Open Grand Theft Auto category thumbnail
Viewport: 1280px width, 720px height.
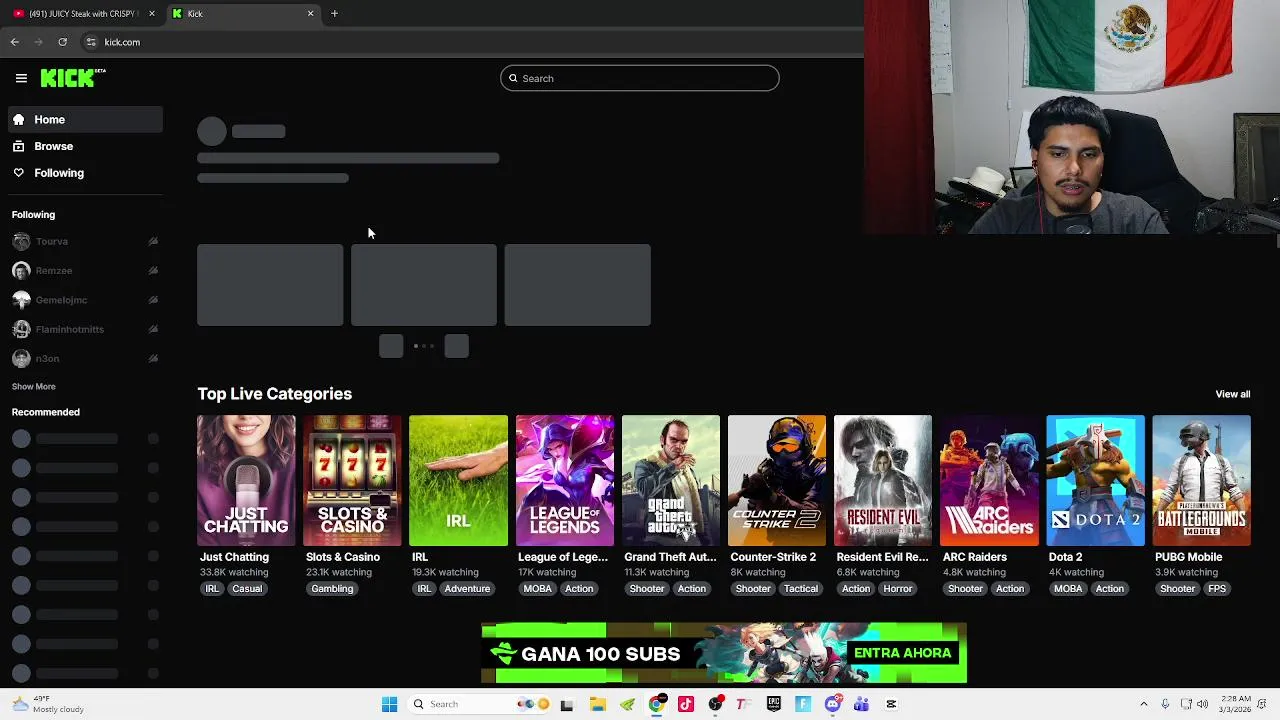click(x=670, y=481)
